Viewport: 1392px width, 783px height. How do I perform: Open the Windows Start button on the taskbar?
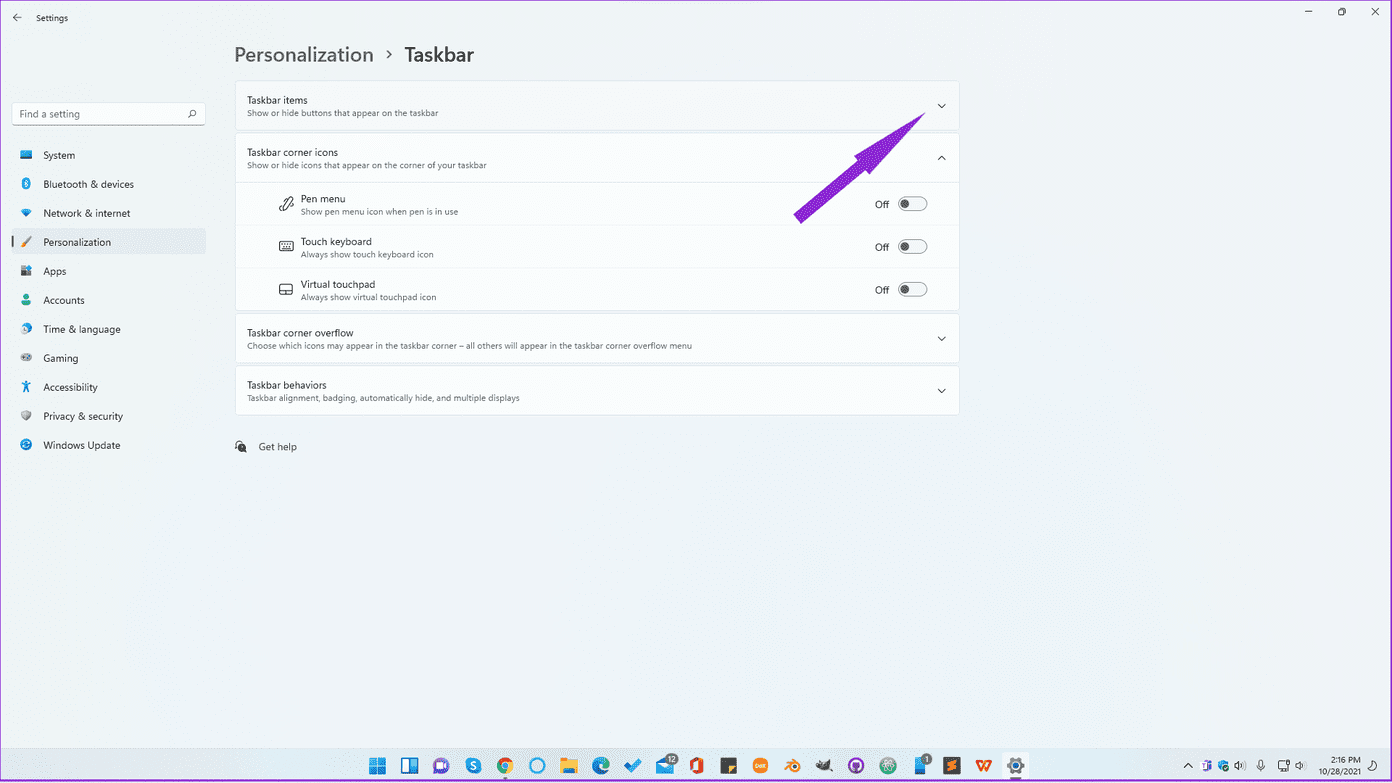377,766
